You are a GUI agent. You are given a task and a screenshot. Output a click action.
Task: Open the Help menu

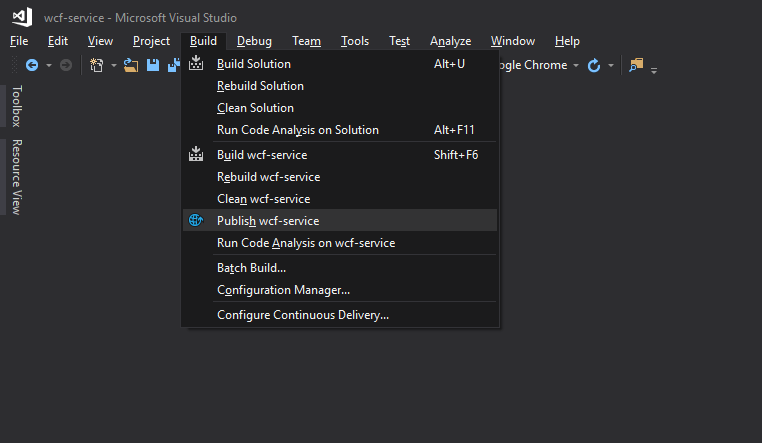pos(567,41)
